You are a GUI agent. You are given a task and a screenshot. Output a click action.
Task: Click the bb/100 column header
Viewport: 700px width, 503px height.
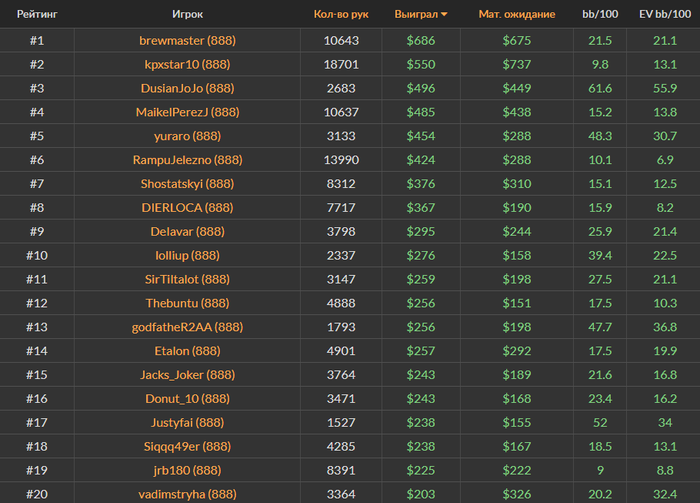[600, 14]
